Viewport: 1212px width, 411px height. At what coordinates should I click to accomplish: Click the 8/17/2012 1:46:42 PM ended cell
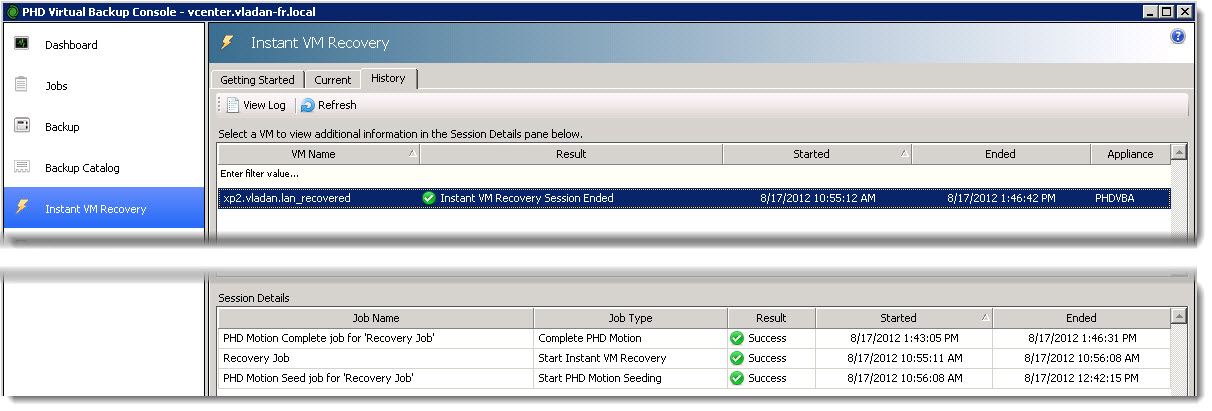tap(1001, 198)
